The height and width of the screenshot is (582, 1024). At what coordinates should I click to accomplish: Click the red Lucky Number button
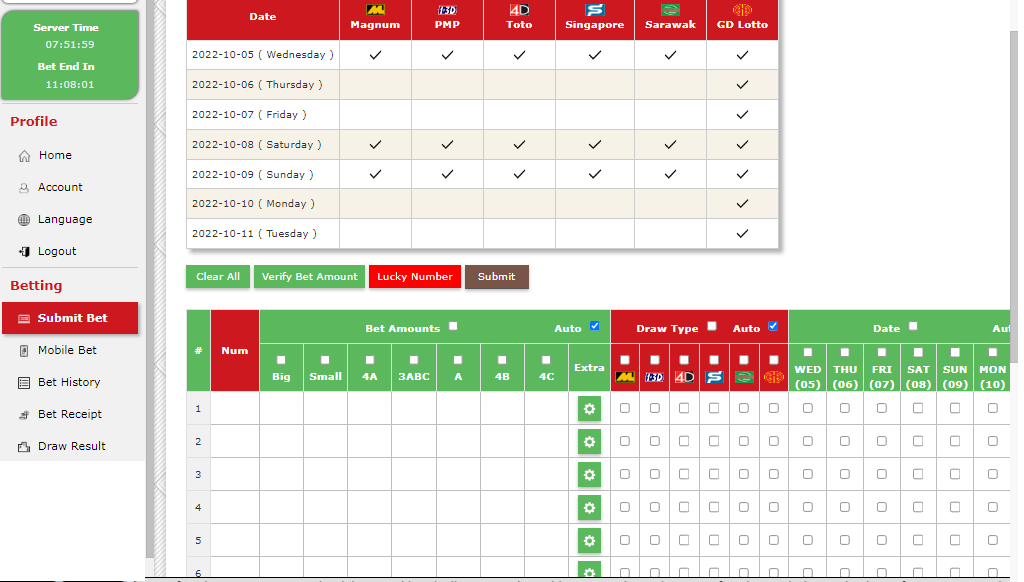(415, 277)
